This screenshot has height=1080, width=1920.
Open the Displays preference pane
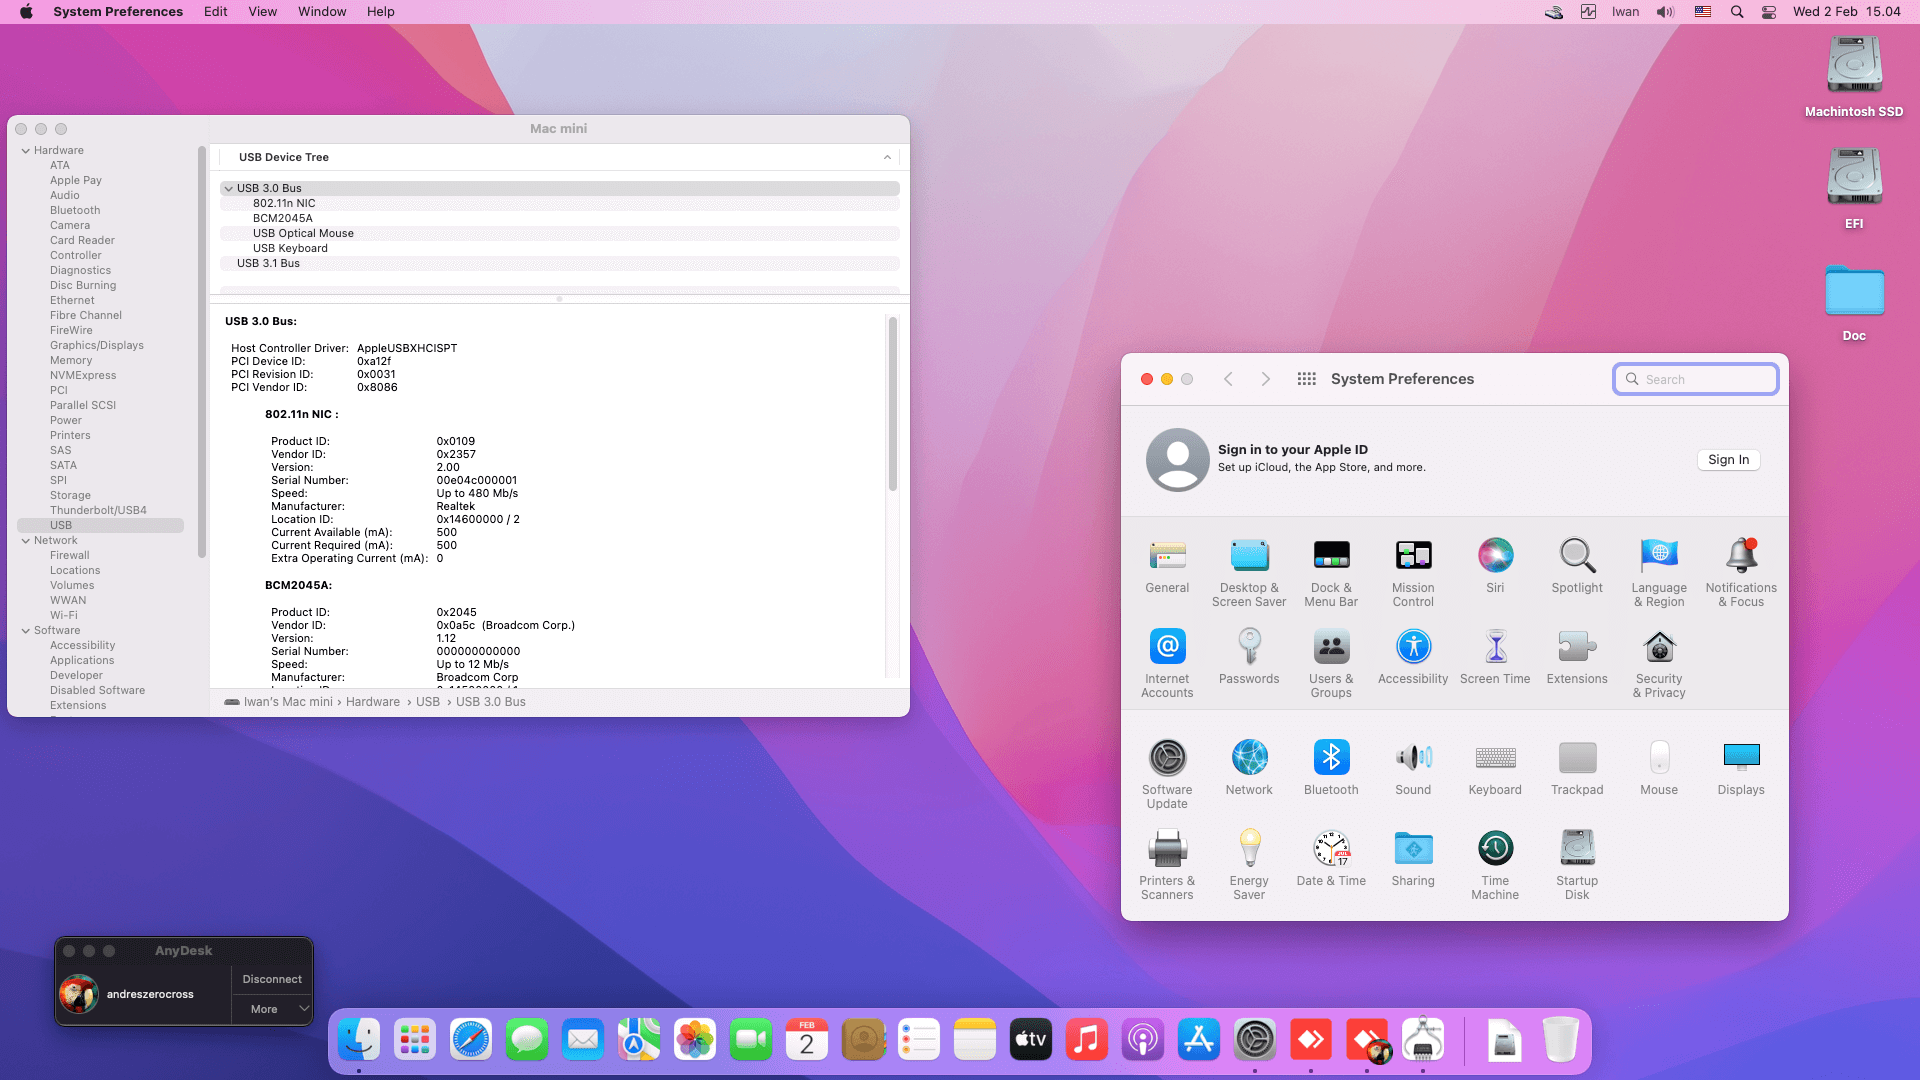point(1741,758)
